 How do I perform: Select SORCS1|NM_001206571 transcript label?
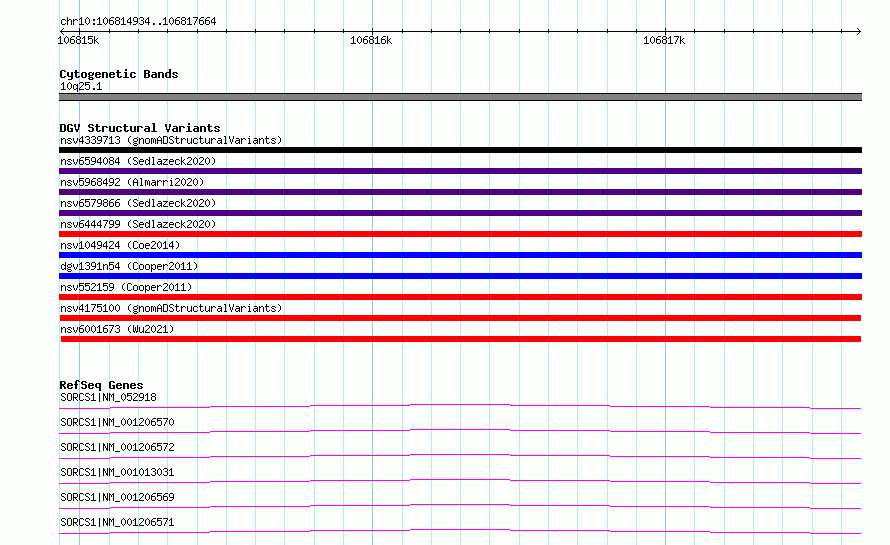(117, 522)
